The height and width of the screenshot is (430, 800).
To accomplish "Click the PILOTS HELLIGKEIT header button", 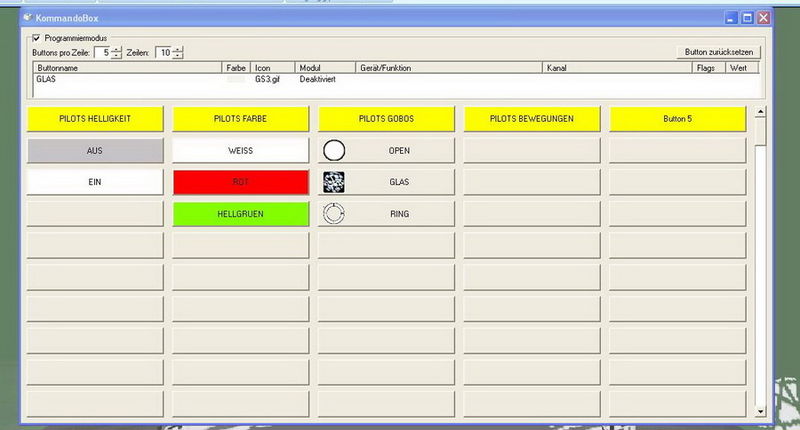I will pos(95,119).
